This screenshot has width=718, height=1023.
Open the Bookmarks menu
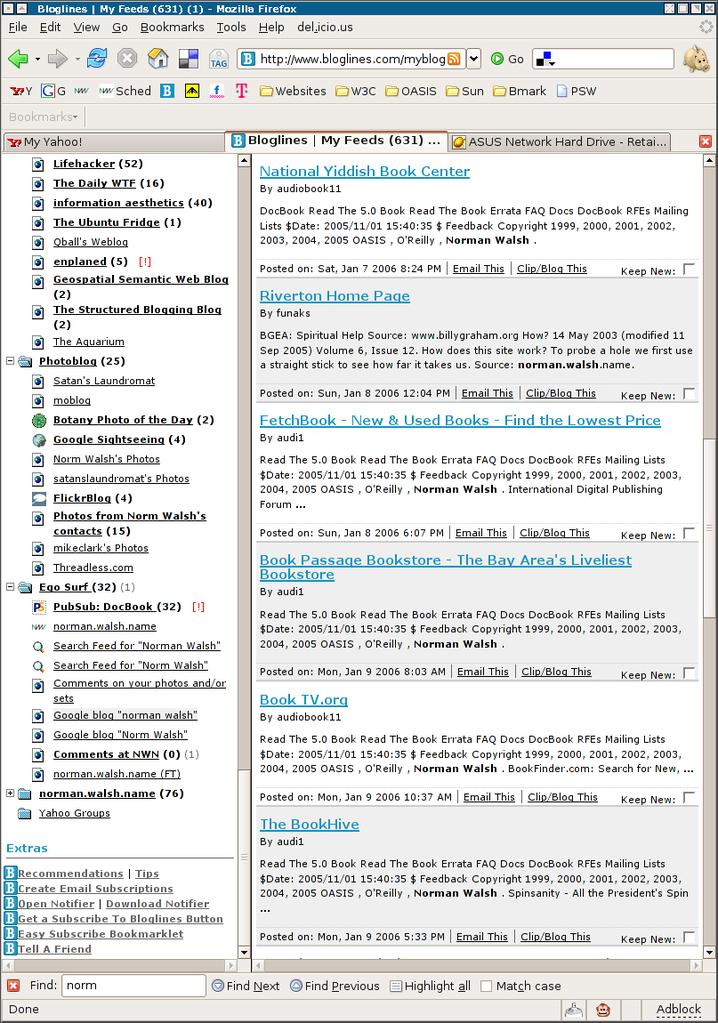coord(172,27)
